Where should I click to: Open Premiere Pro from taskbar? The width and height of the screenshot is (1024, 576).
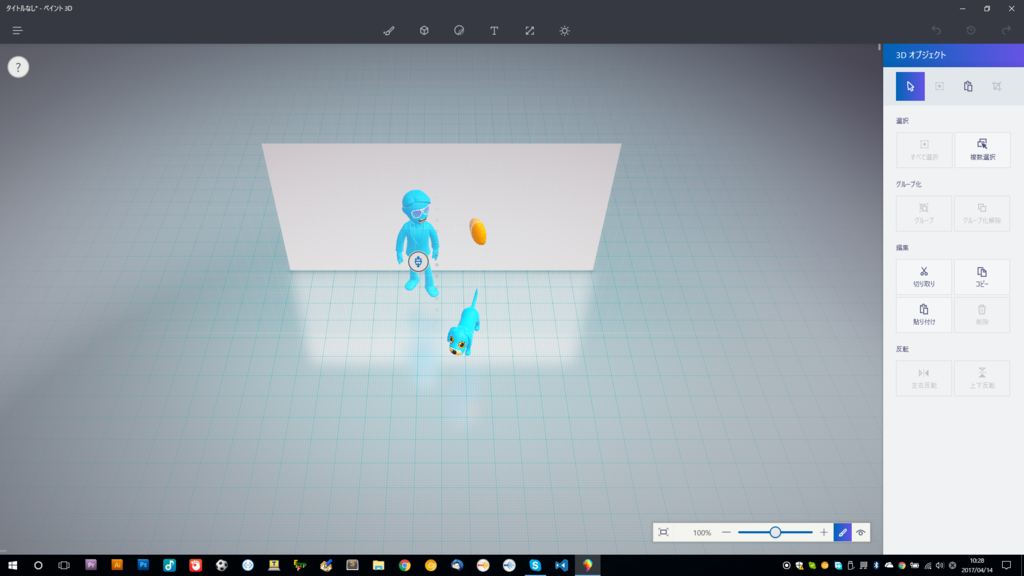[x=91, y=565]
